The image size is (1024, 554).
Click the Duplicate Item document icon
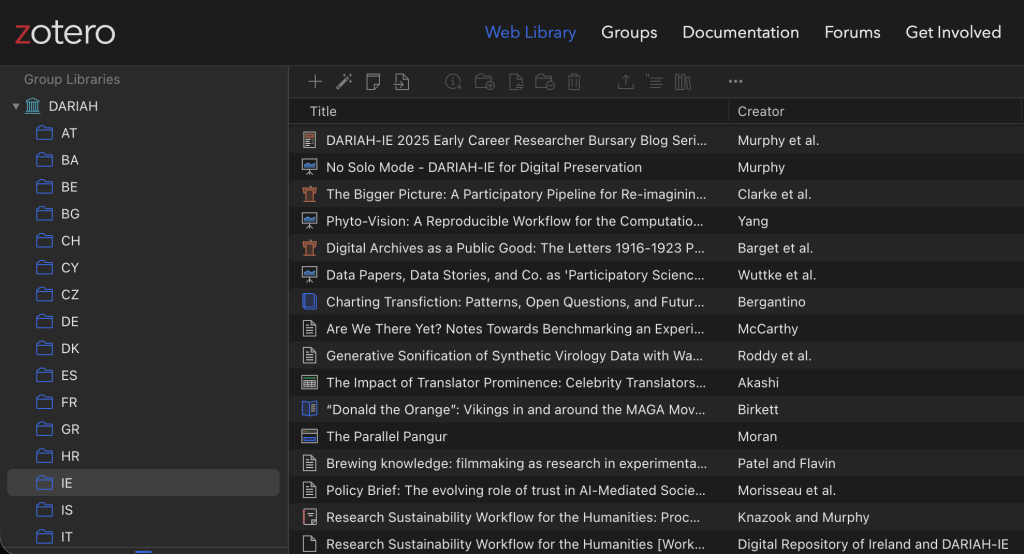tap(516, 82)
